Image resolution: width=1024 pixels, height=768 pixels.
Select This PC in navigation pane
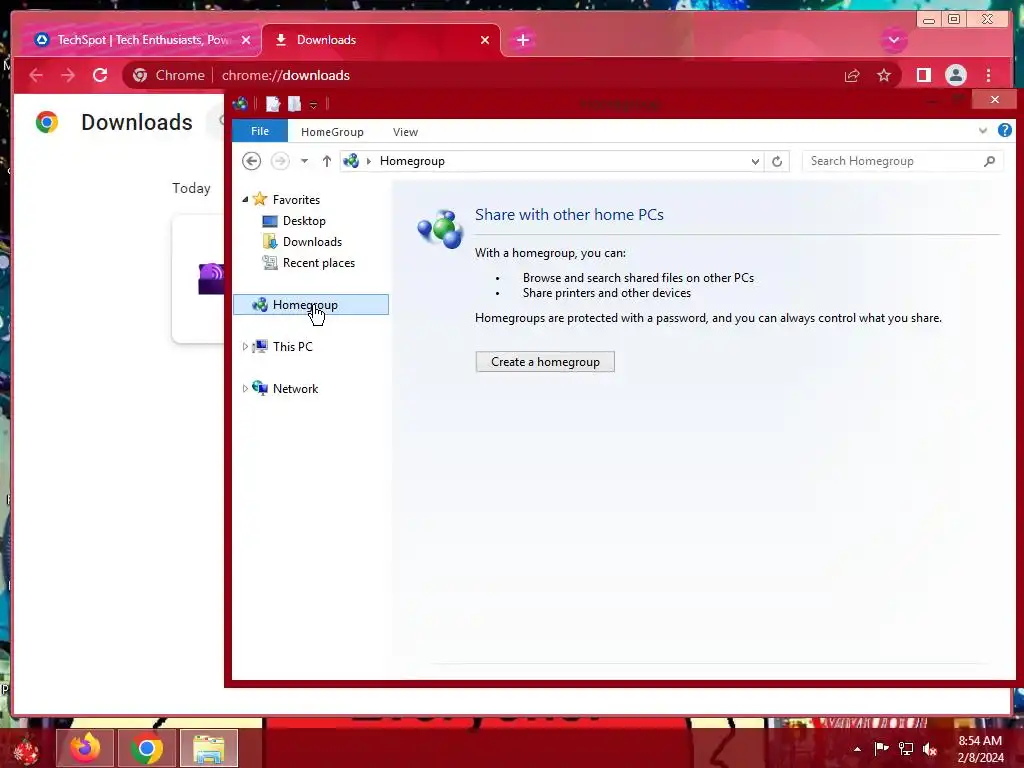[x=292, y=346]
